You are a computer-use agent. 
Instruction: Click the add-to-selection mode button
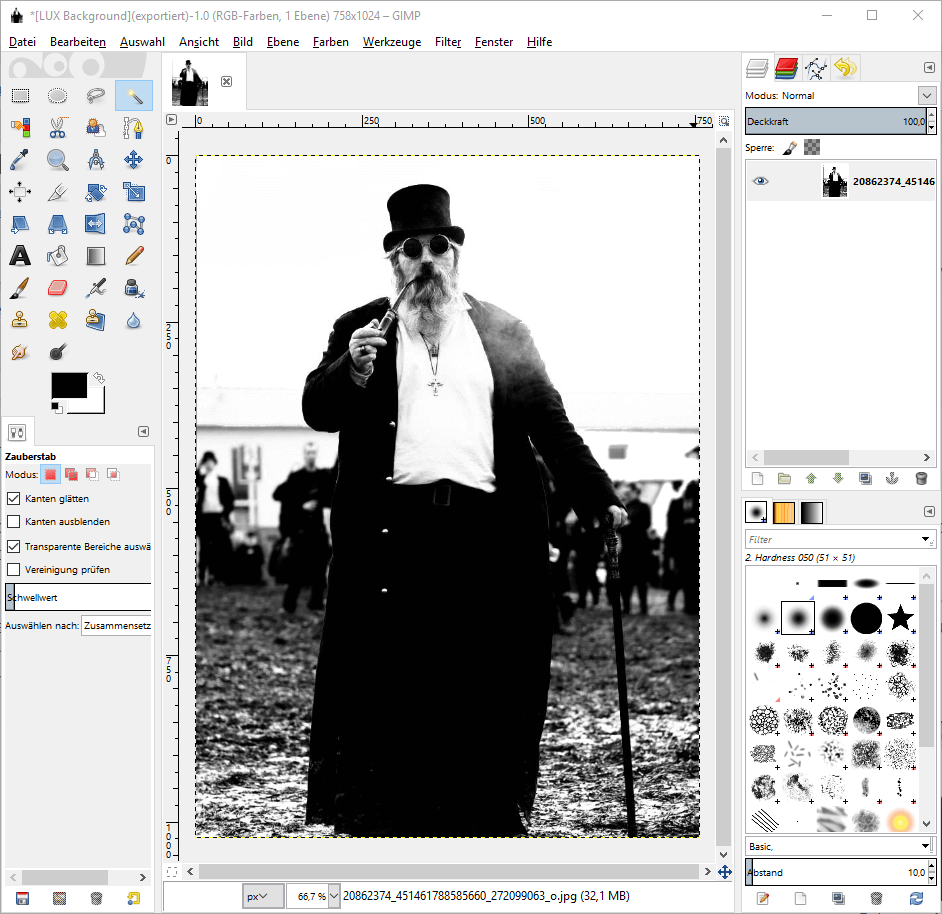point(71,474)
